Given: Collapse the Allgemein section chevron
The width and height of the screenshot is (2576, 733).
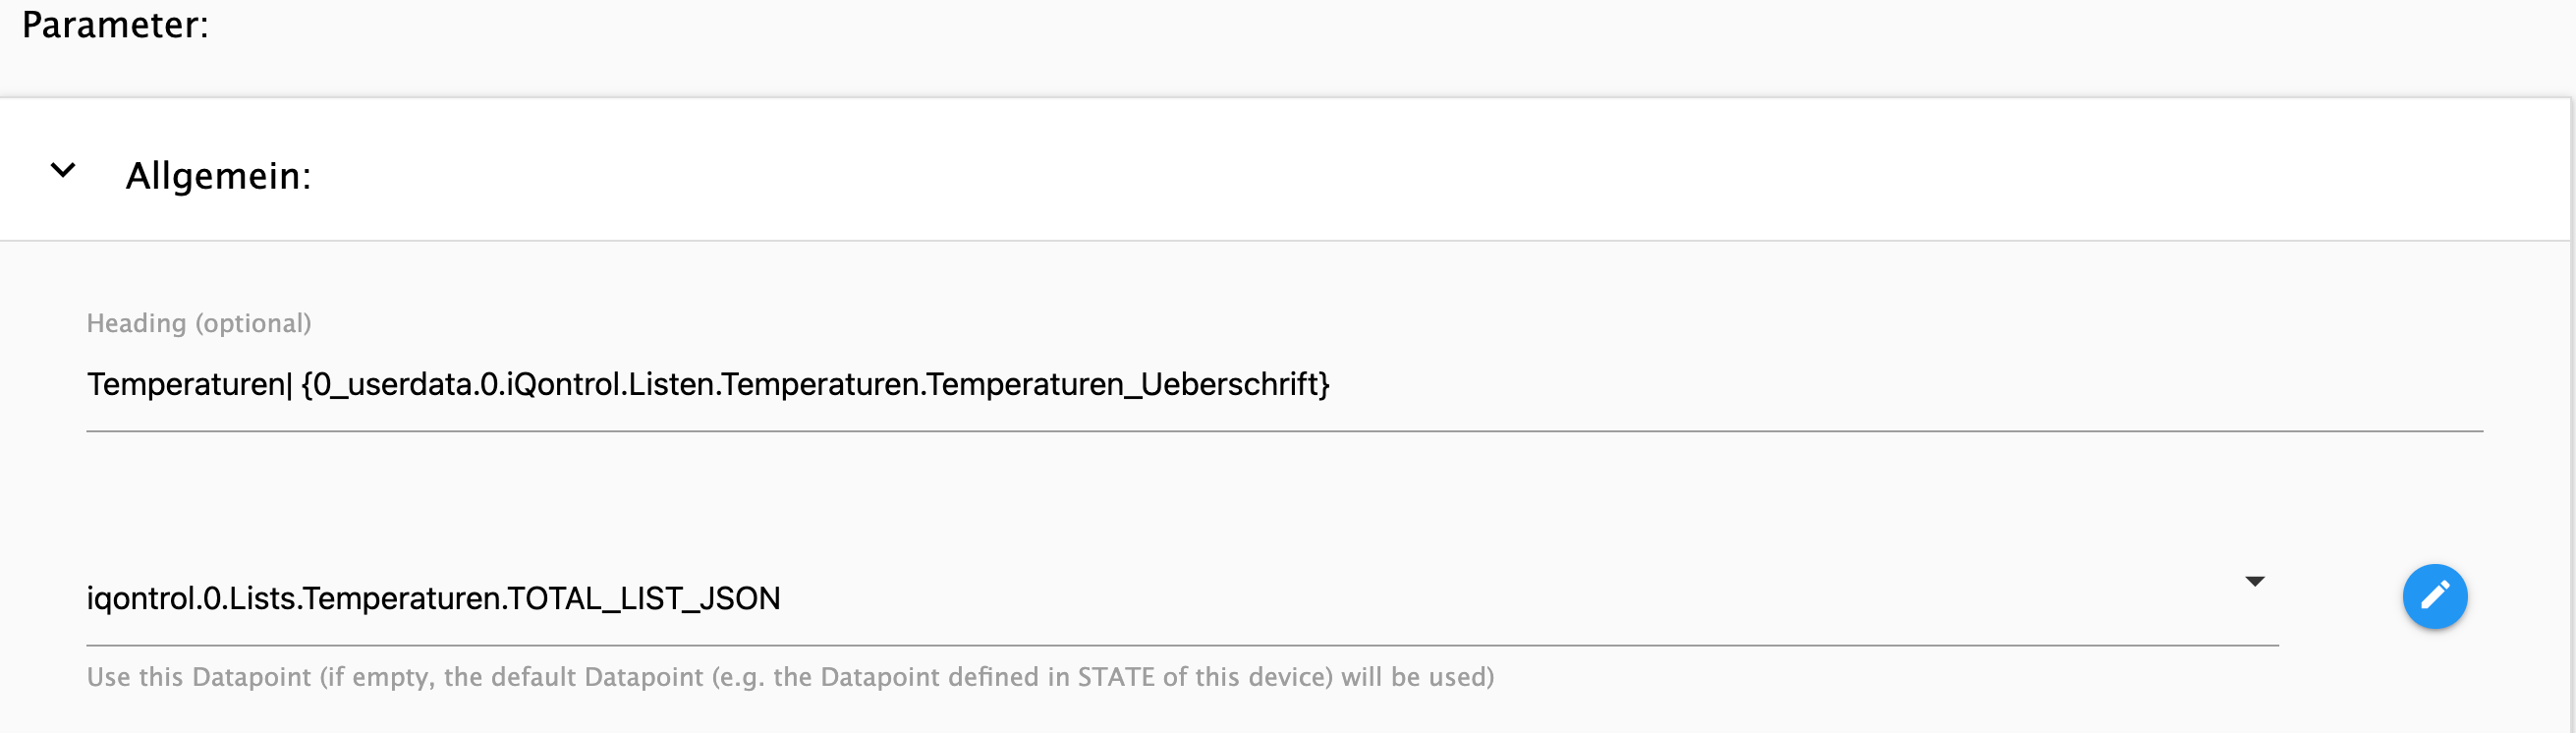Looking at the screenshot, I should 63,171.
